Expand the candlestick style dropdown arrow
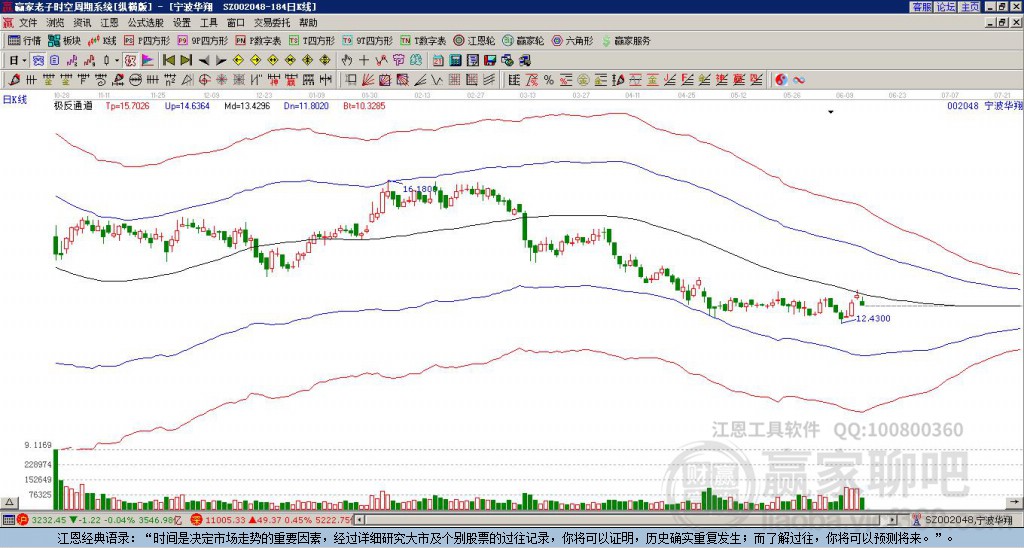The height and width of the screenshot is (548, 1024). coord(116,61)
